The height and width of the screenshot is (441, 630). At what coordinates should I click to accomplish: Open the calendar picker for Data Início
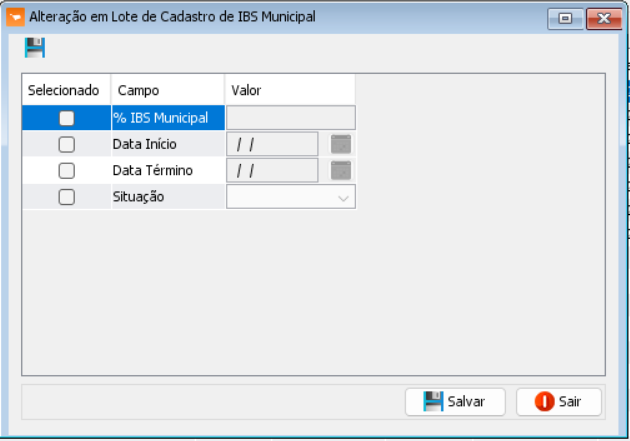[x=341, y=144]
